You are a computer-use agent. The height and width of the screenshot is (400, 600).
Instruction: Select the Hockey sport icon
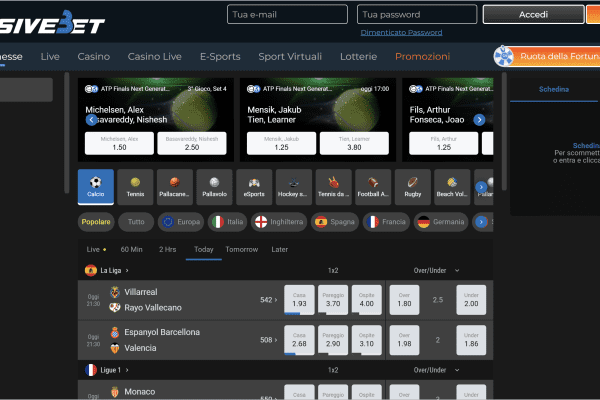[x=294, y=187]
